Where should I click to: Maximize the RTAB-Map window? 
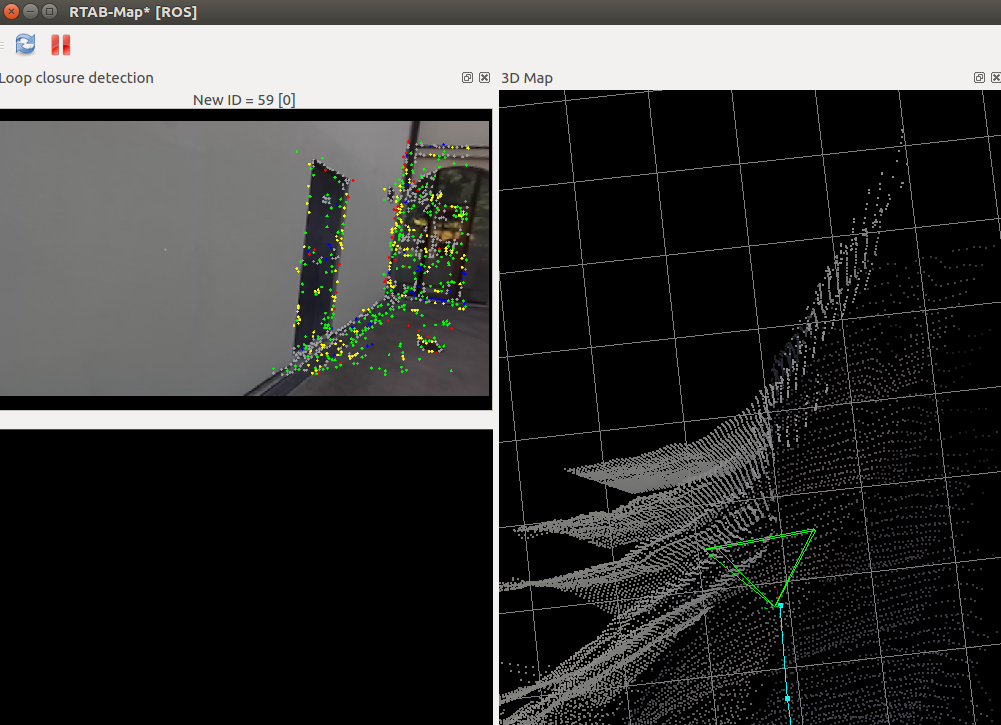(x=49, y=12)
